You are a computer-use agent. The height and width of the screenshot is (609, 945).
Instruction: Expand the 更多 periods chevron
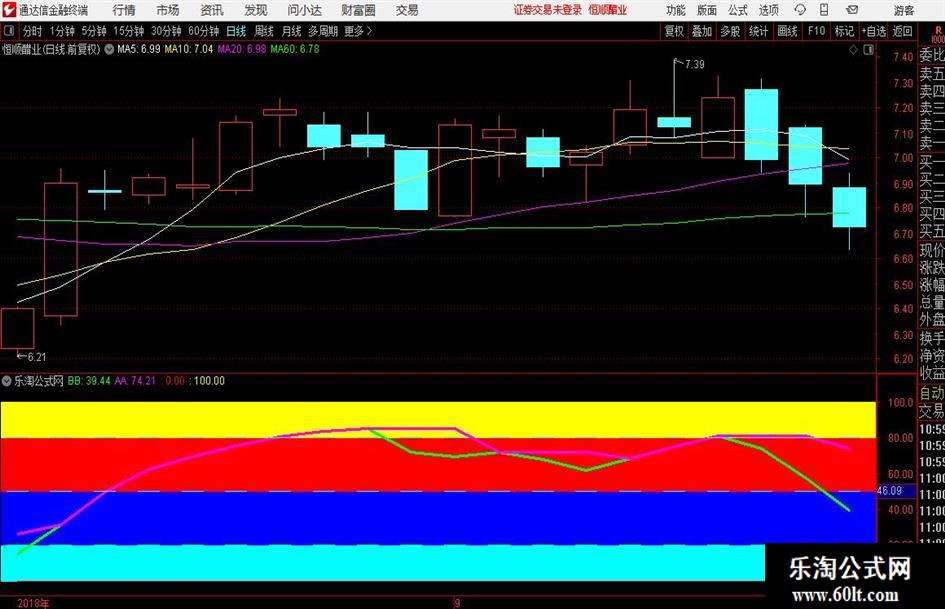point(369,31)
